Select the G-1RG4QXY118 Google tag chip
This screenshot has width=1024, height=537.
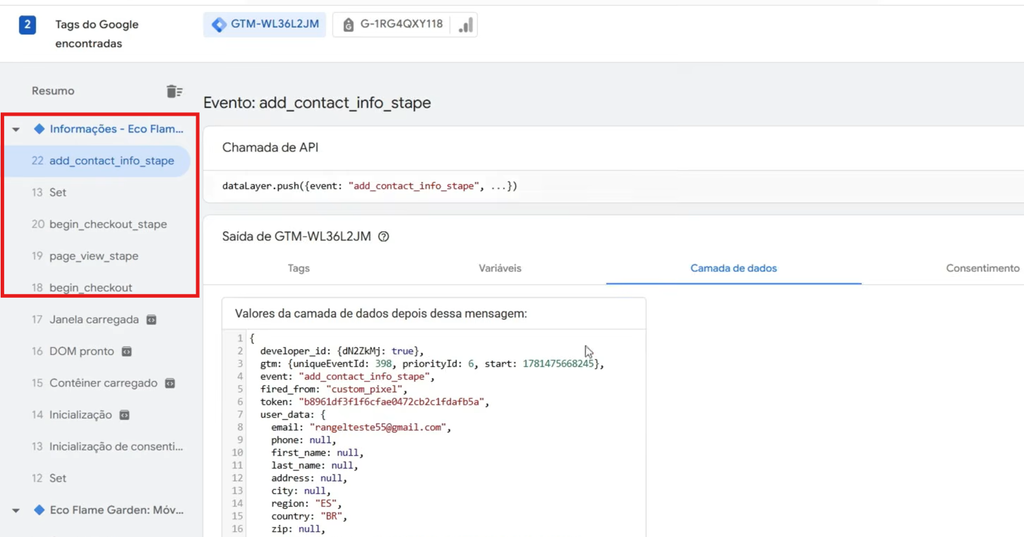pyautogui.click(x=392, y=25)
